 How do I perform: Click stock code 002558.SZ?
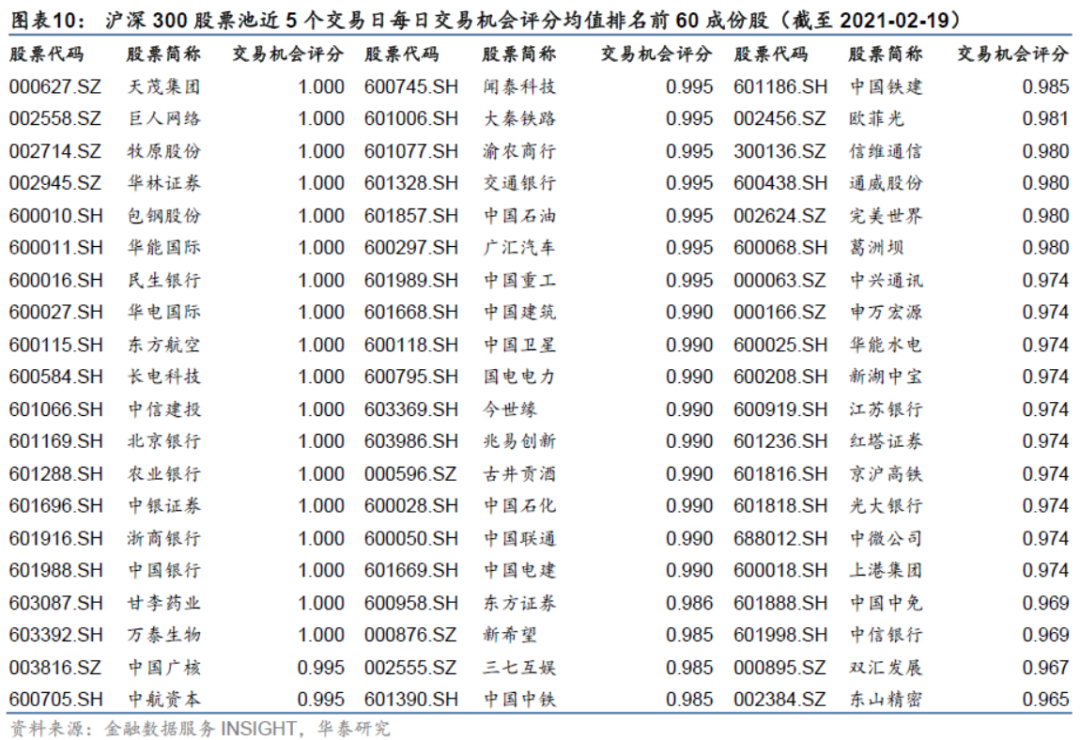55,119
